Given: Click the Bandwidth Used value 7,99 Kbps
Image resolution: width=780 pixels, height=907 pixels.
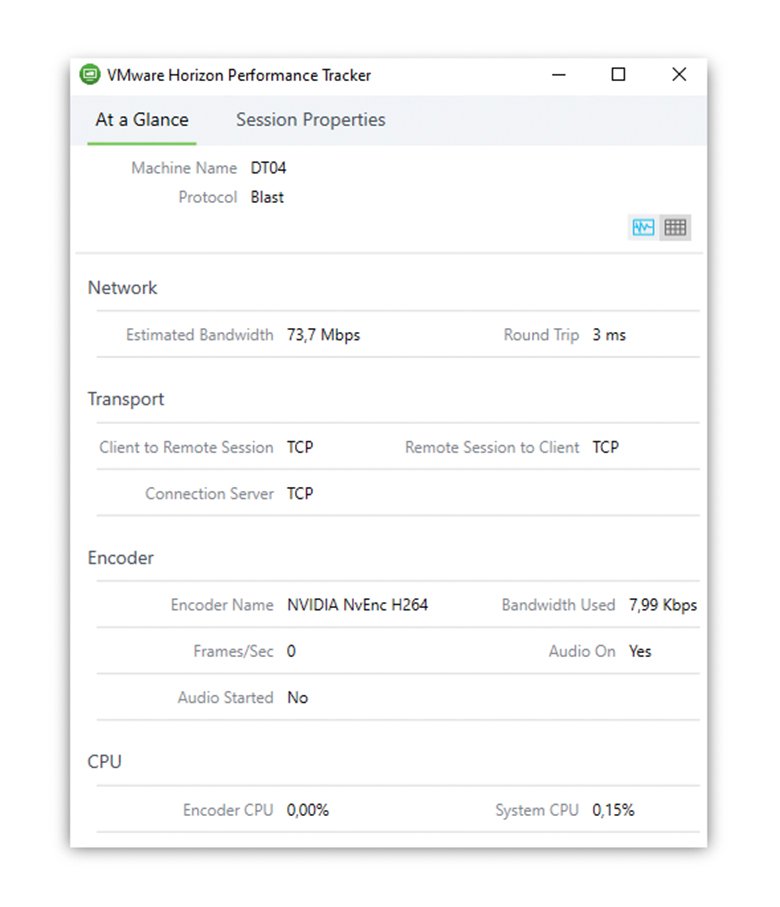Looking at the screenshot, I should pos(663,605).
